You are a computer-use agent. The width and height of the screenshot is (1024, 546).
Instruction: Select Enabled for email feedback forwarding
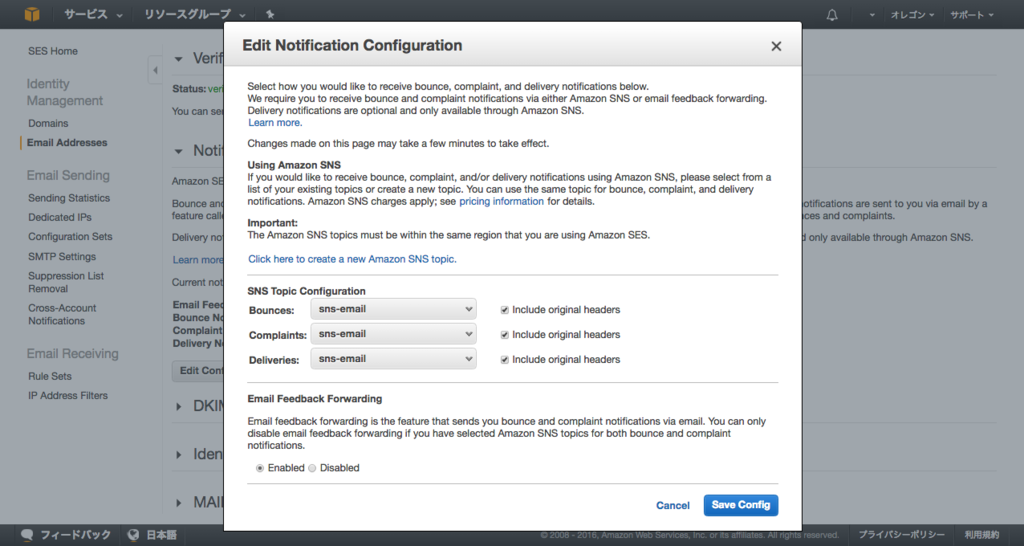coord(260,468)
